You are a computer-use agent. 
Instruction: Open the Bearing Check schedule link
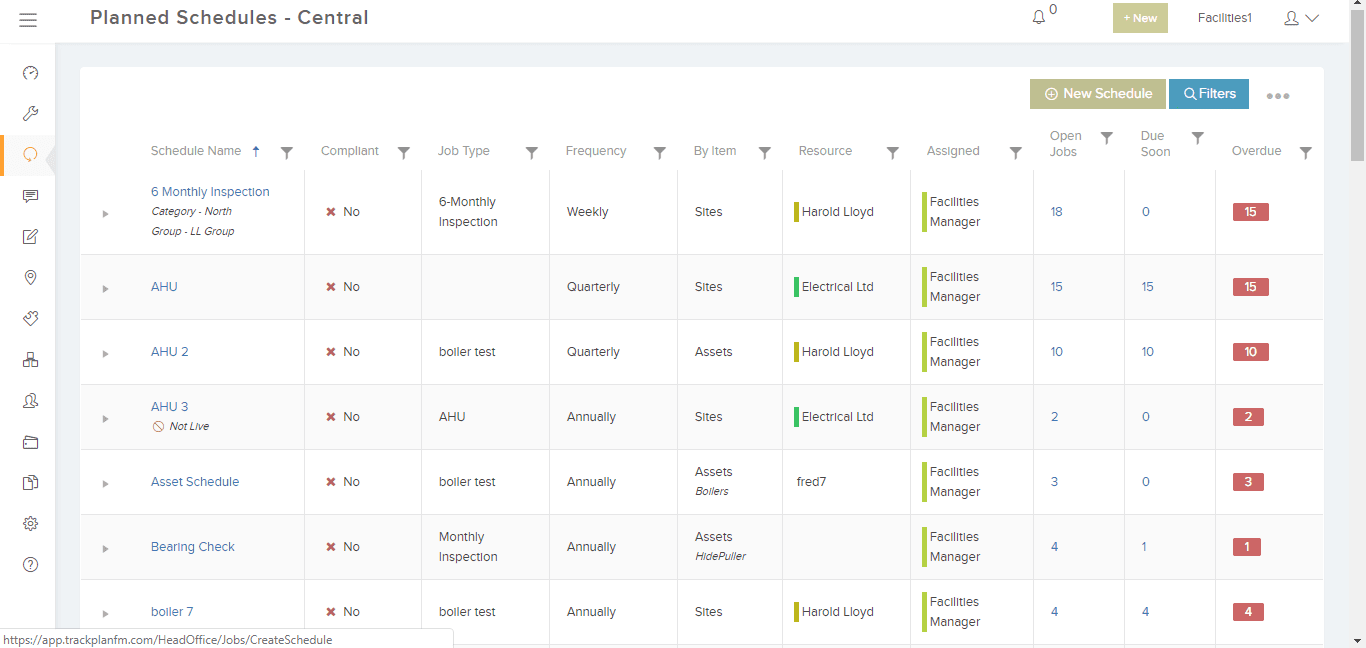pyautogui.click(x=192, y=546)
